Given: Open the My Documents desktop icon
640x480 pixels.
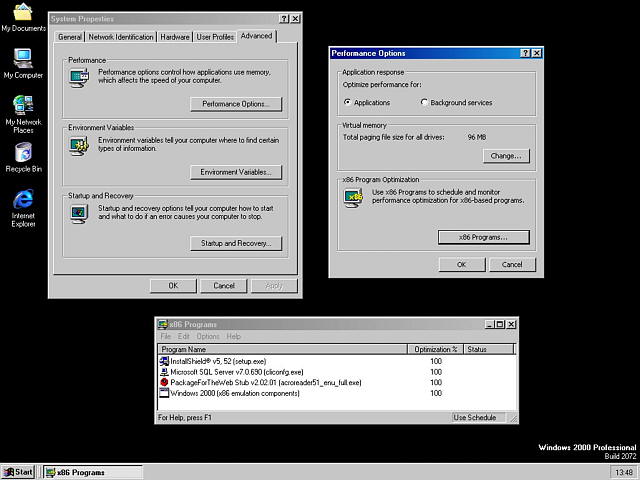Looking at the screenshot, I should point(23,17).
